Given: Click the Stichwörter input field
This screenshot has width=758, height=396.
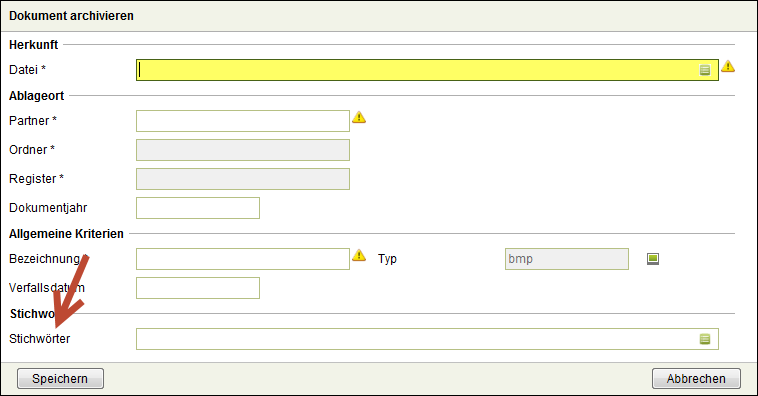Looking at the screenshot, I should pos(427,339).
